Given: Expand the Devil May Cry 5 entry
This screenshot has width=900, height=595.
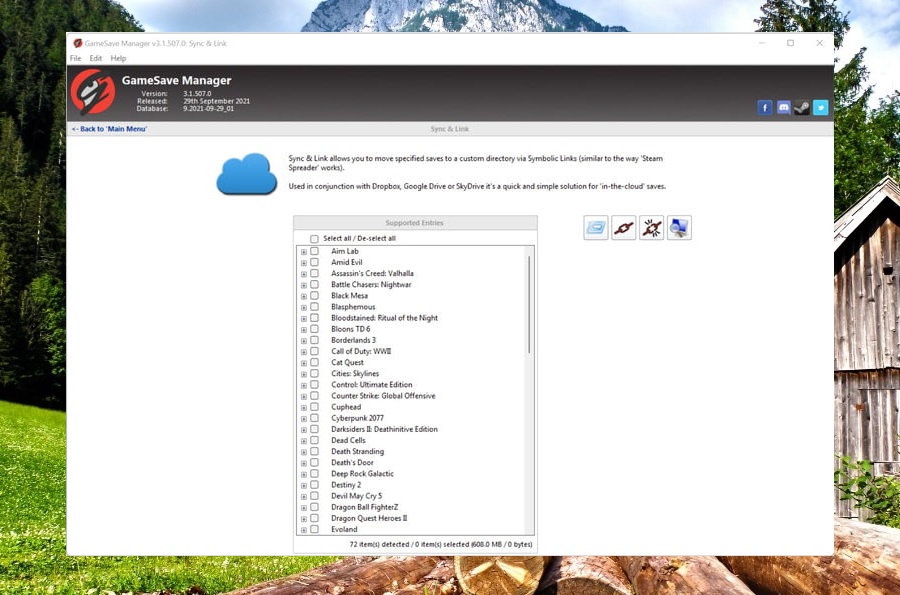Looking at the screenshot, I should (x=303, y=496).
